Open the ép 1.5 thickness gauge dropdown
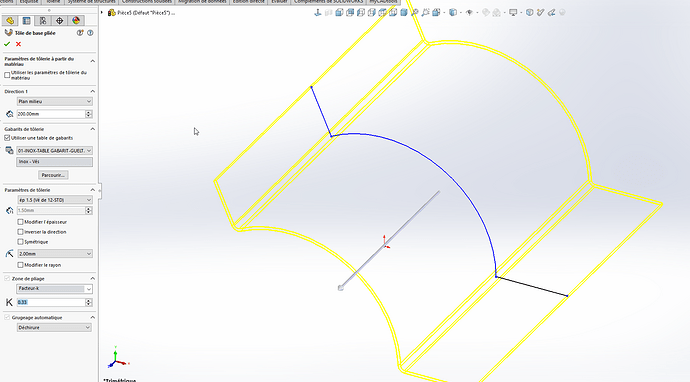 point(55,200)
